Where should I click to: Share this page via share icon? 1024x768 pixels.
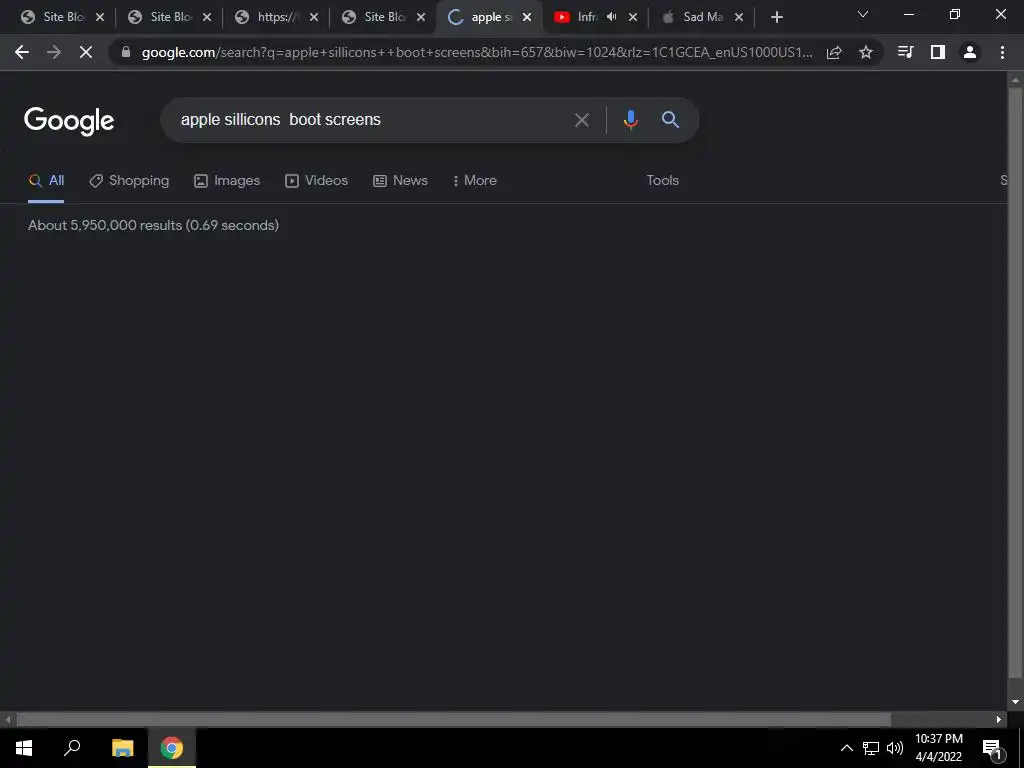[x=834, y=52]
